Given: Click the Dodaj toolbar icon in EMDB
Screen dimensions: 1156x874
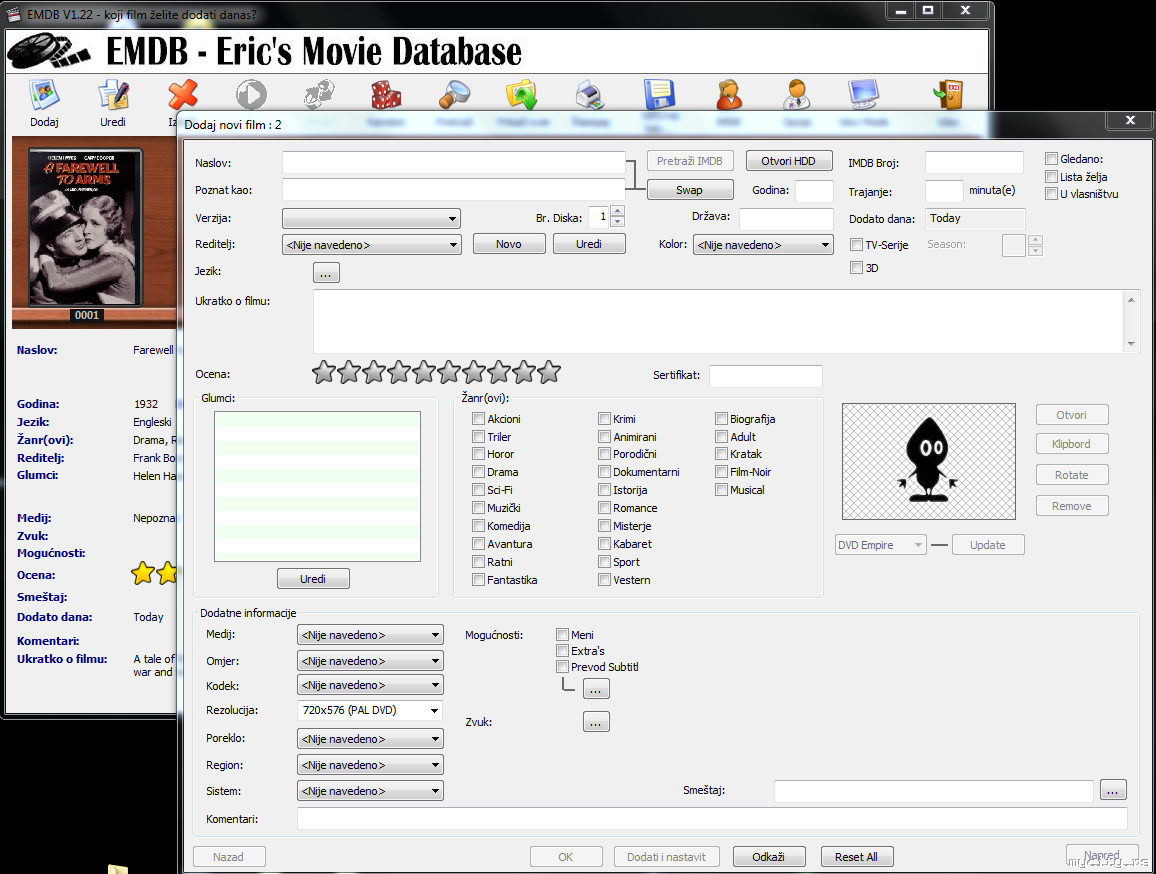Looking at the screenshot, I should tap(44, 96).
